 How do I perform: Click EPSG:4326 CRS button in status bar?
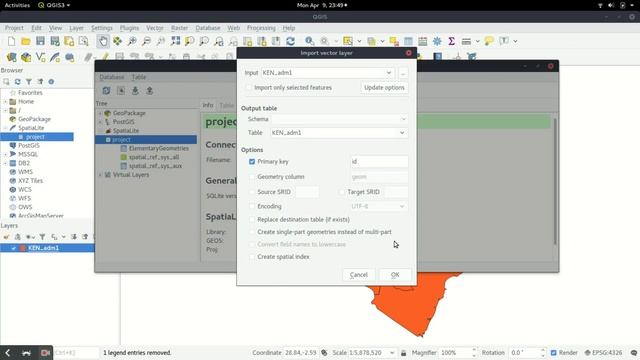tap(603, 353)
